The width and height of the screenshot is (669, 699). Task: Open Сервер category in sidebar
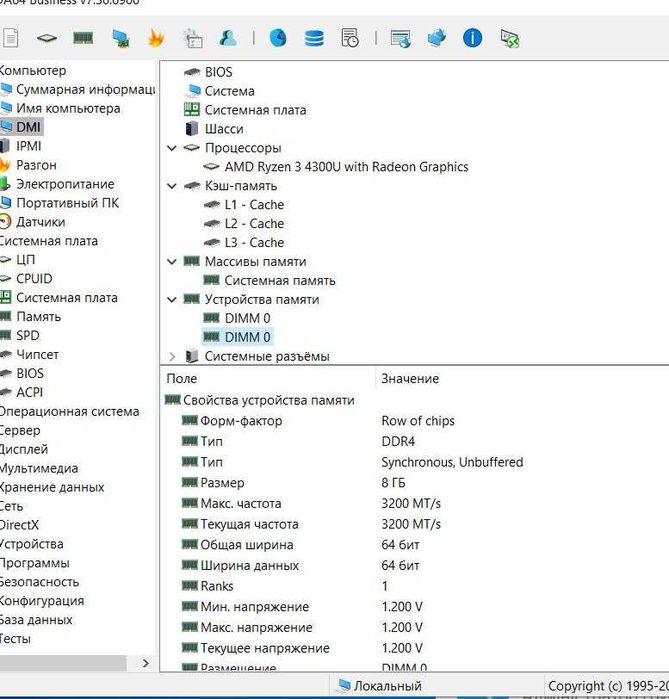(20, 430)
